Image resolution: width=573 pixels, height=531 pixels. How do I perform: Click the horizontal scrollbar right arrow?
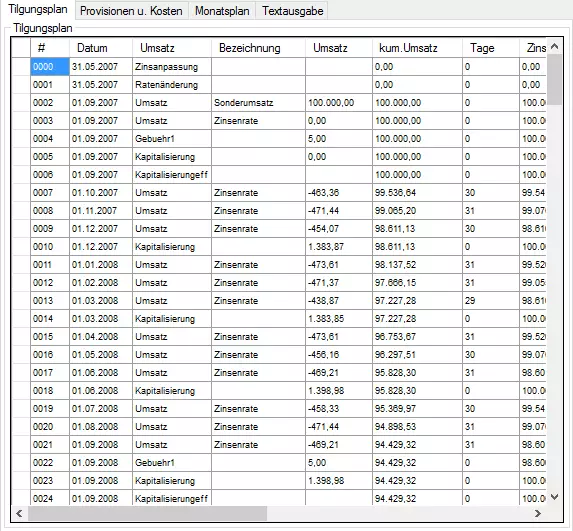click(538, 513)
